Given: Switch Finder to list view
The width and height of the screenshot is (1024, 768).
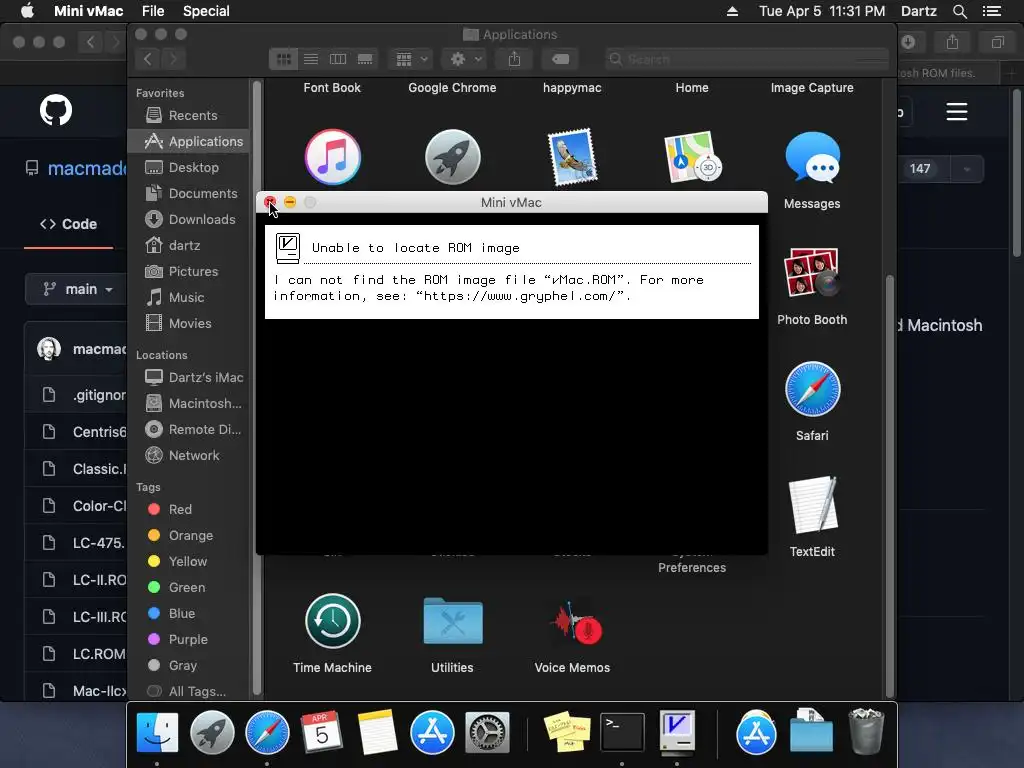Looking at the screenshot, I should (x=311, y=59).
